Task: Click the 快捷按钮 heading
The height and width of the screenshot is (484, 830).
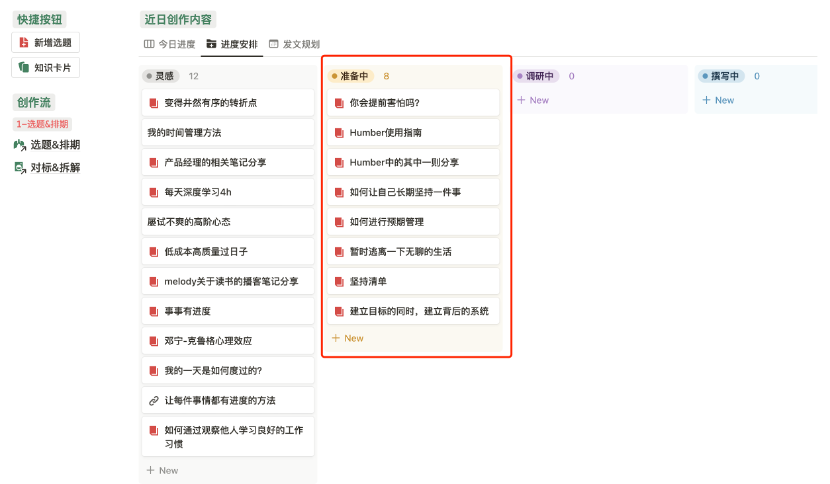Action: (x=39, y=20)
